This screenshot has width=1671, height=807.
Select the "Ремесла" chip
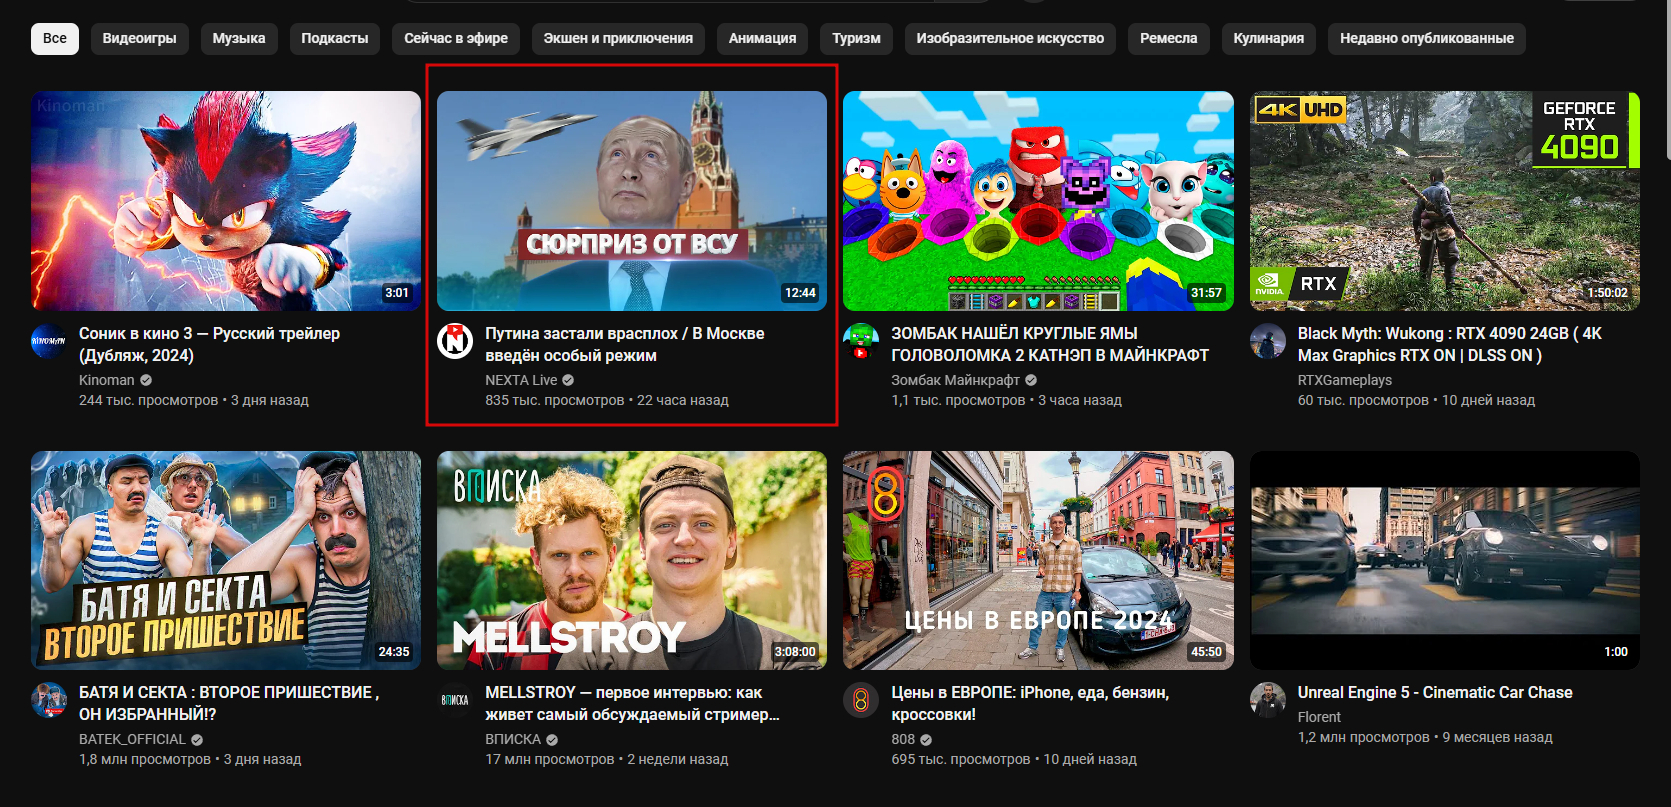coord(1169,38)
